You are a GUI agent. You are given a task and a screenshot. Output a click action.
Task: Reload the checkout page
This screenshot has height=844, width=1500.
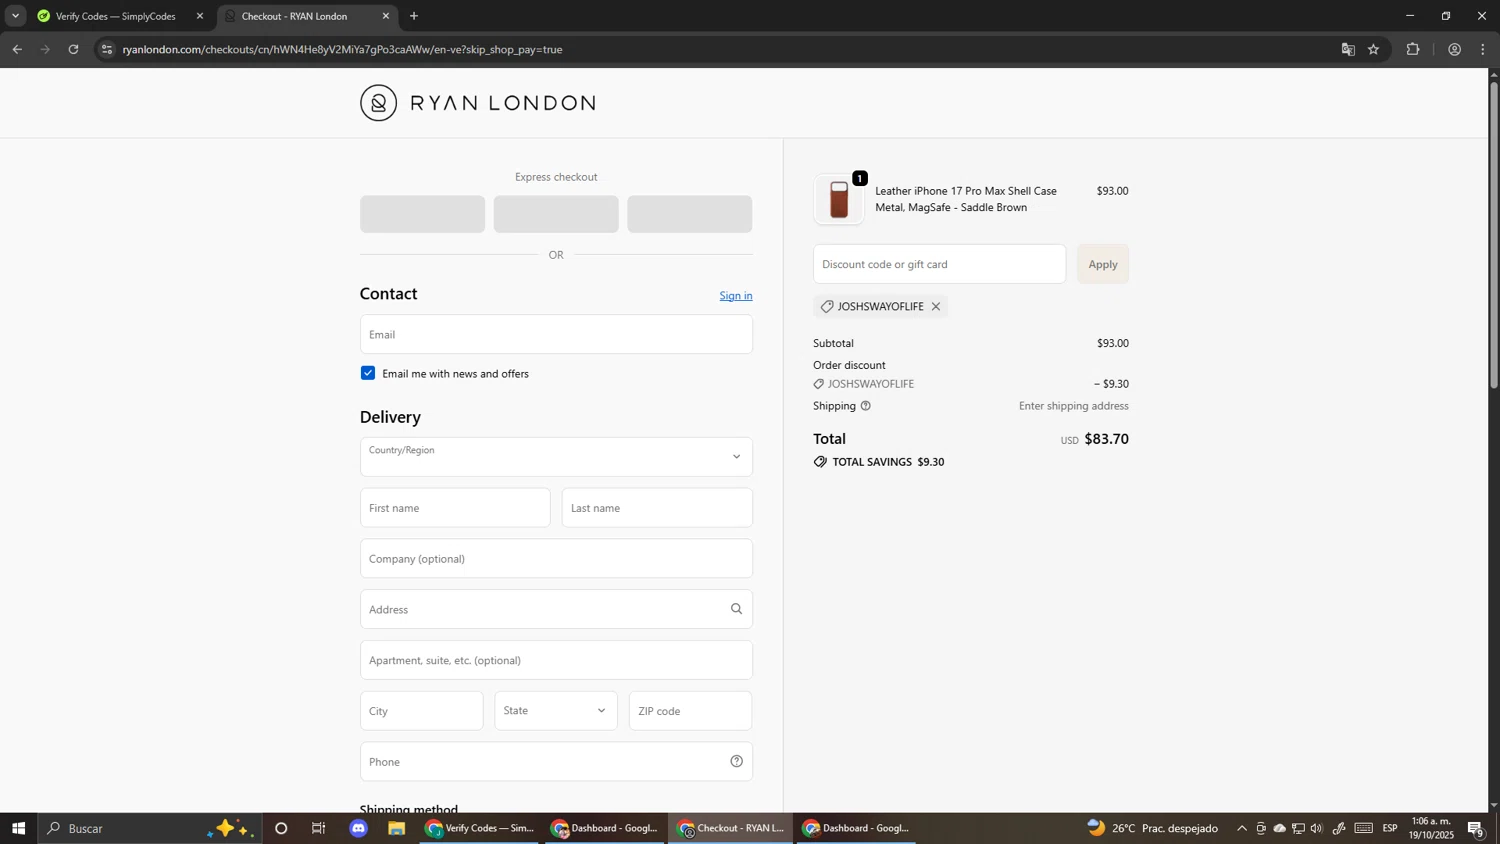pos(73,49)
